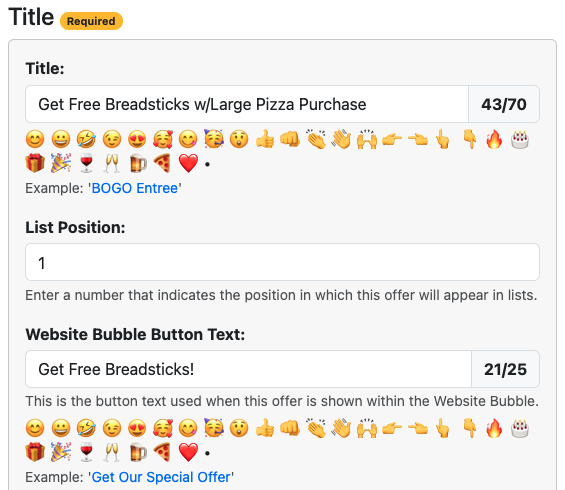This screenshot has width=565, height=490.
Task: Pick pizza emoji under Website Bubble text
Action: coord(162,452)
